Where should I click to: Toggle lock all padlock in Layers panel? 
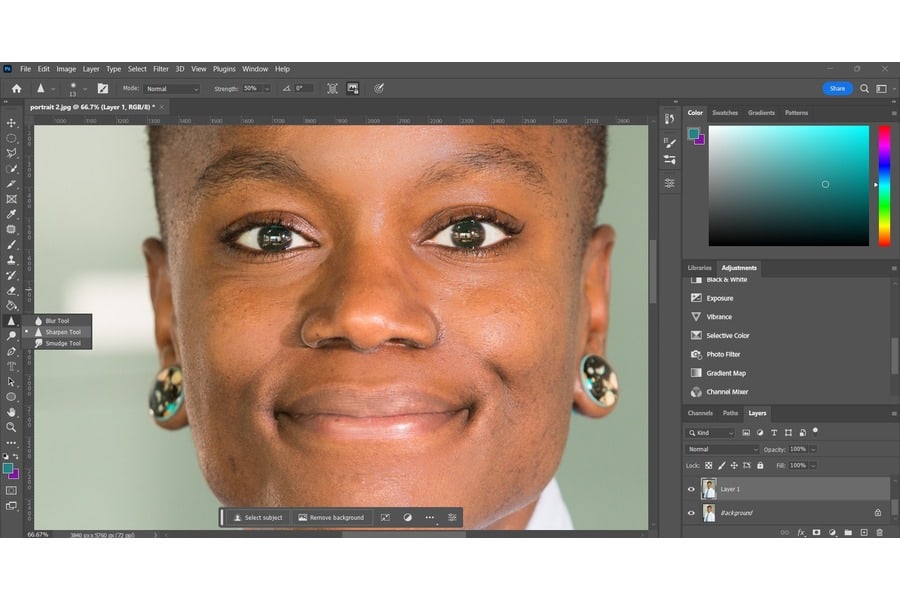760,466
